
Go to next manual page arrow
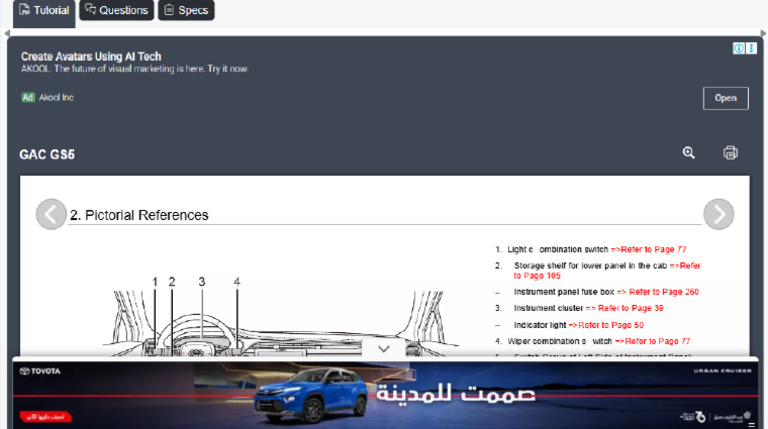coord(719,214)
